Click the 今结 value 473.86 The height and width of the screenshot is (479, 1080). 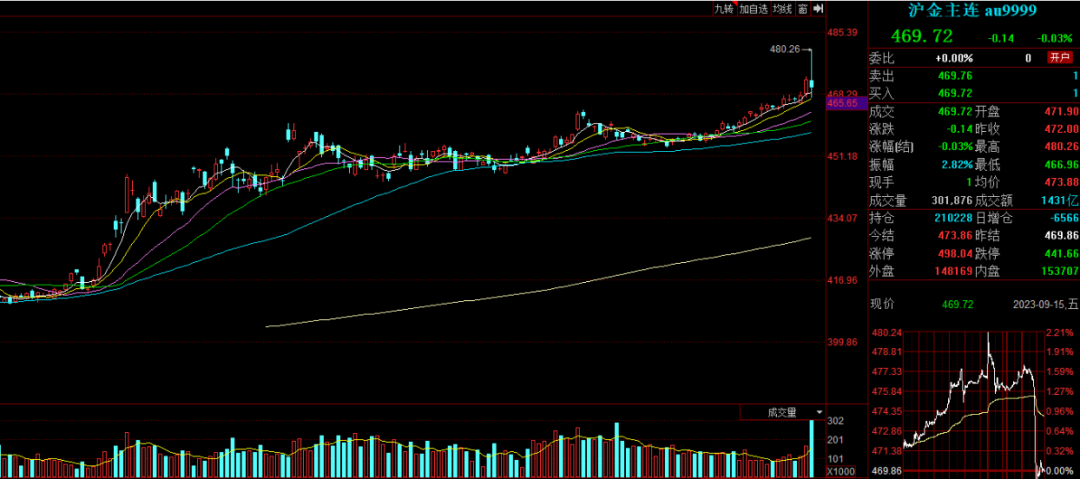(x=955, y=236)
